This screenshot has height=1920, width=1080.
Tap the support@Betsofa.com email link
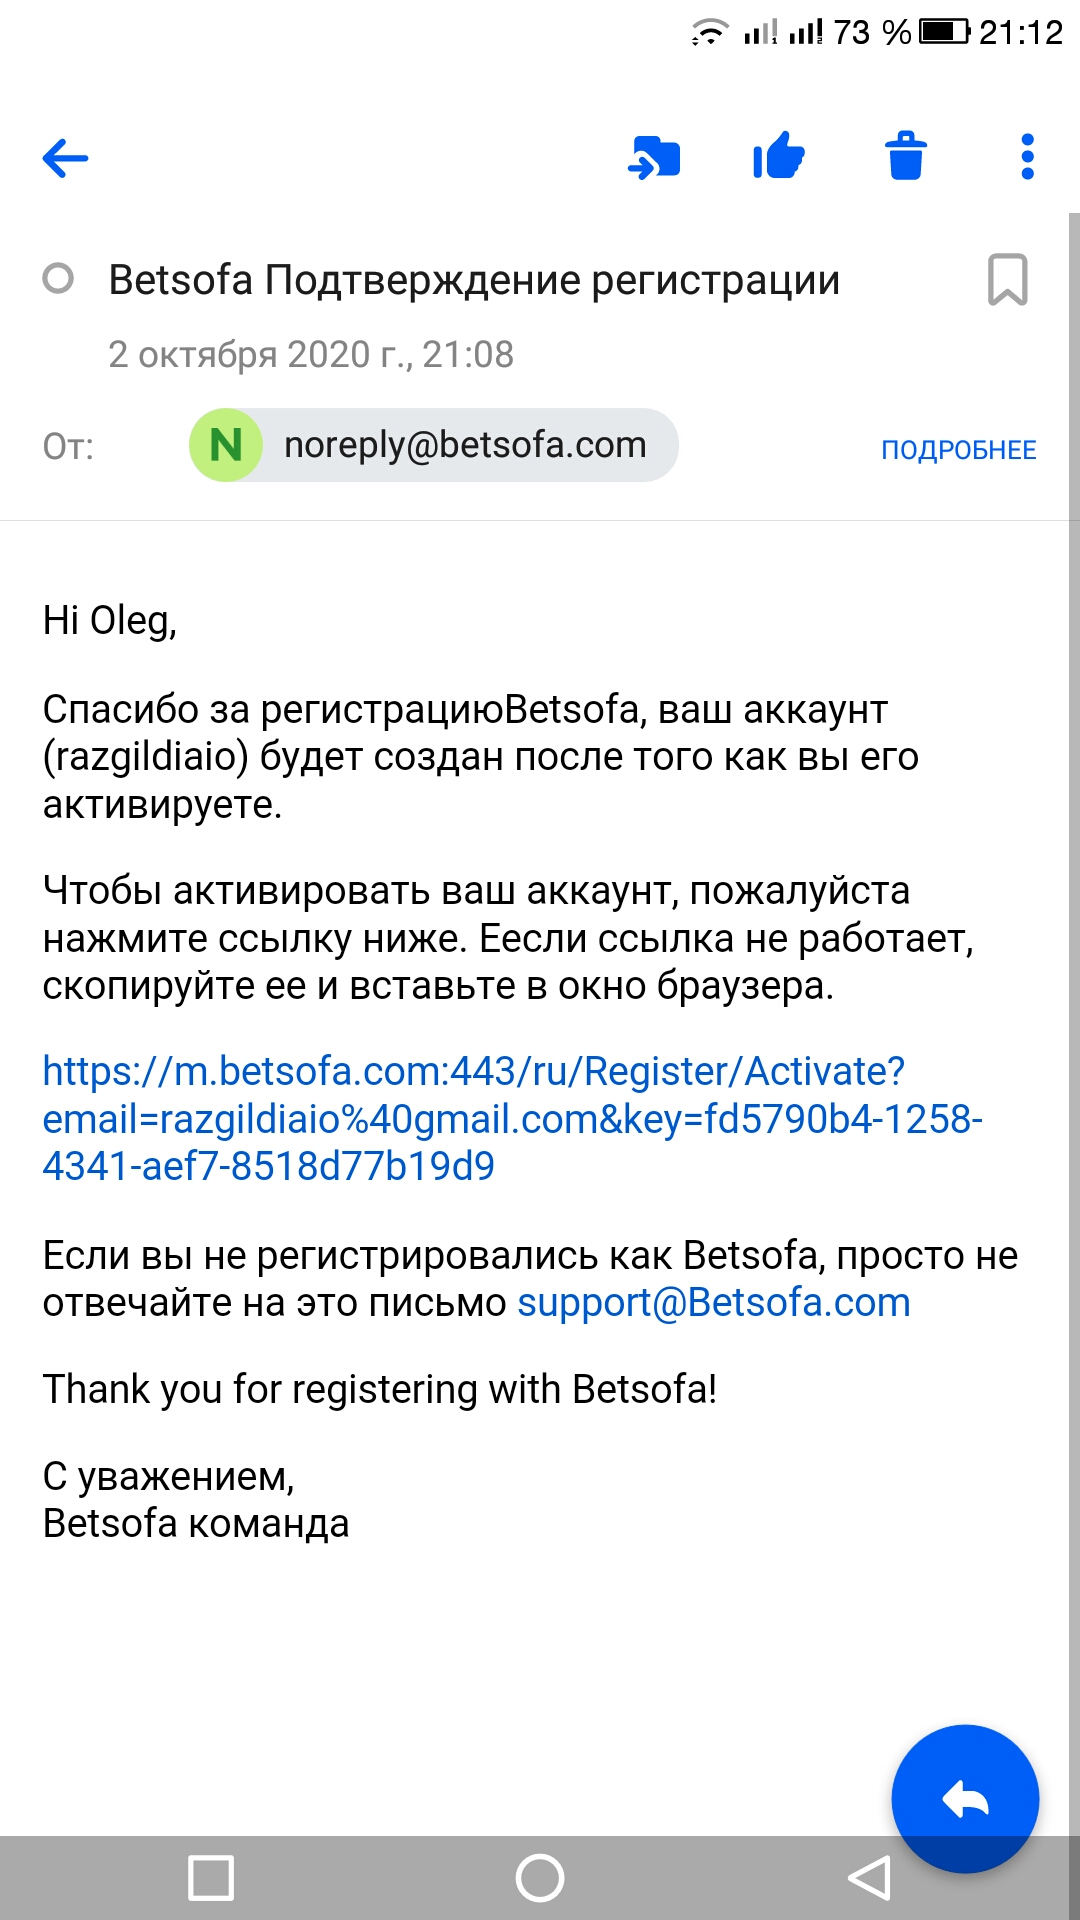(714, 1303)
